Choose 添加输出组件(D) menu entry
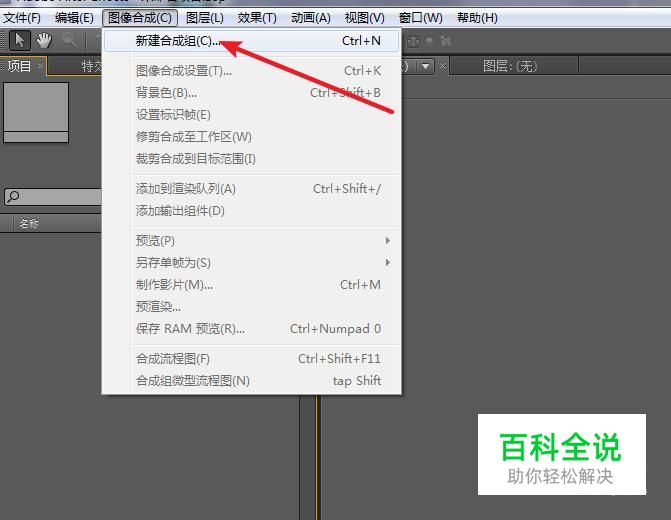The image size is (671, 520). [252, 211]
